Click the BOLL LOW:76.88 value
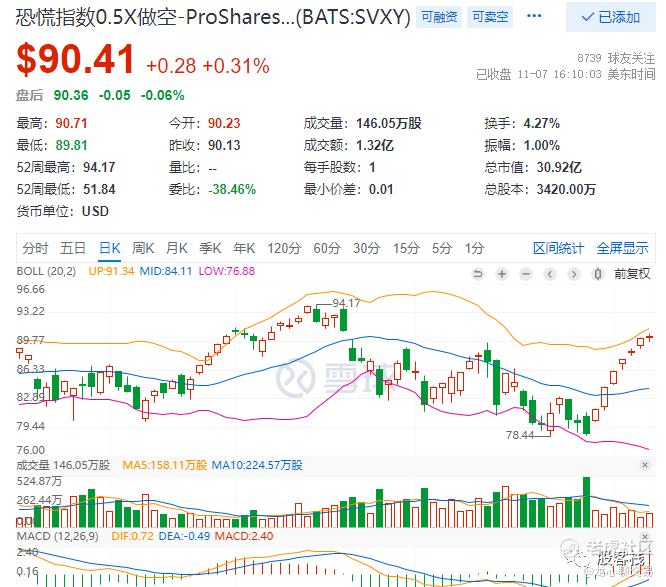Viewport: 666px width, 587px height. coord(227,271)
